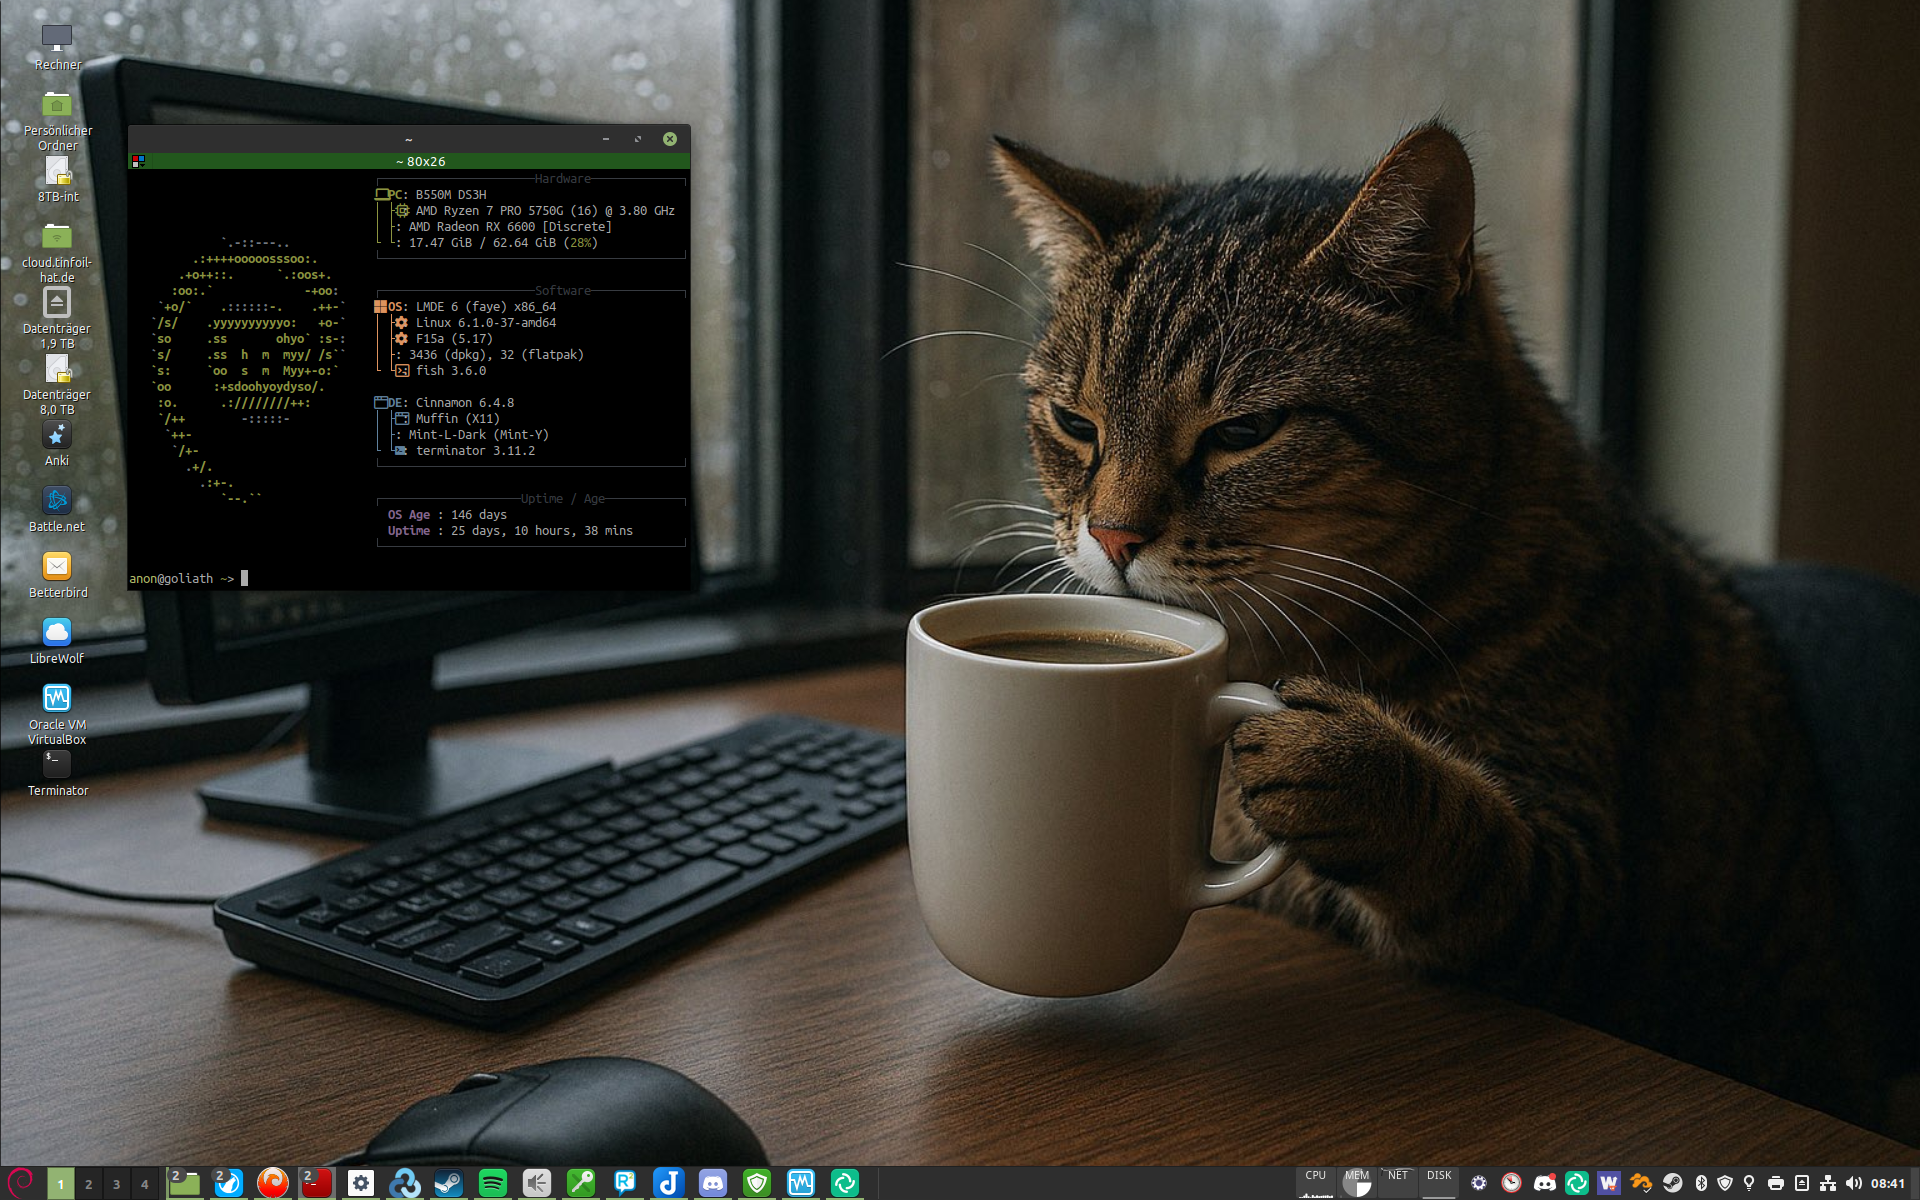
Task: Launch Anki from the desktop
Action: (x=57, y=443)
